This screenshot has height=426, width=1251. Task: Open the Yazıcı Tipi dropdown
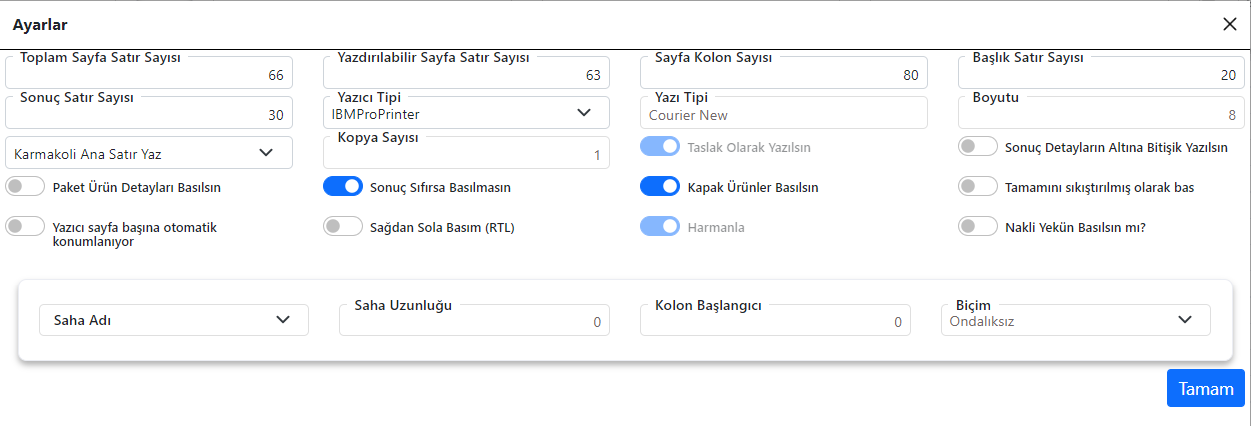[x=466, y=113]
